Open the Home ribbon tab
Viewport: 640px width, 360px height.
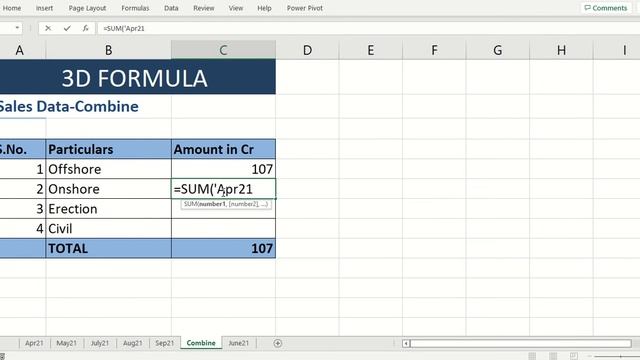pos(12,8)
